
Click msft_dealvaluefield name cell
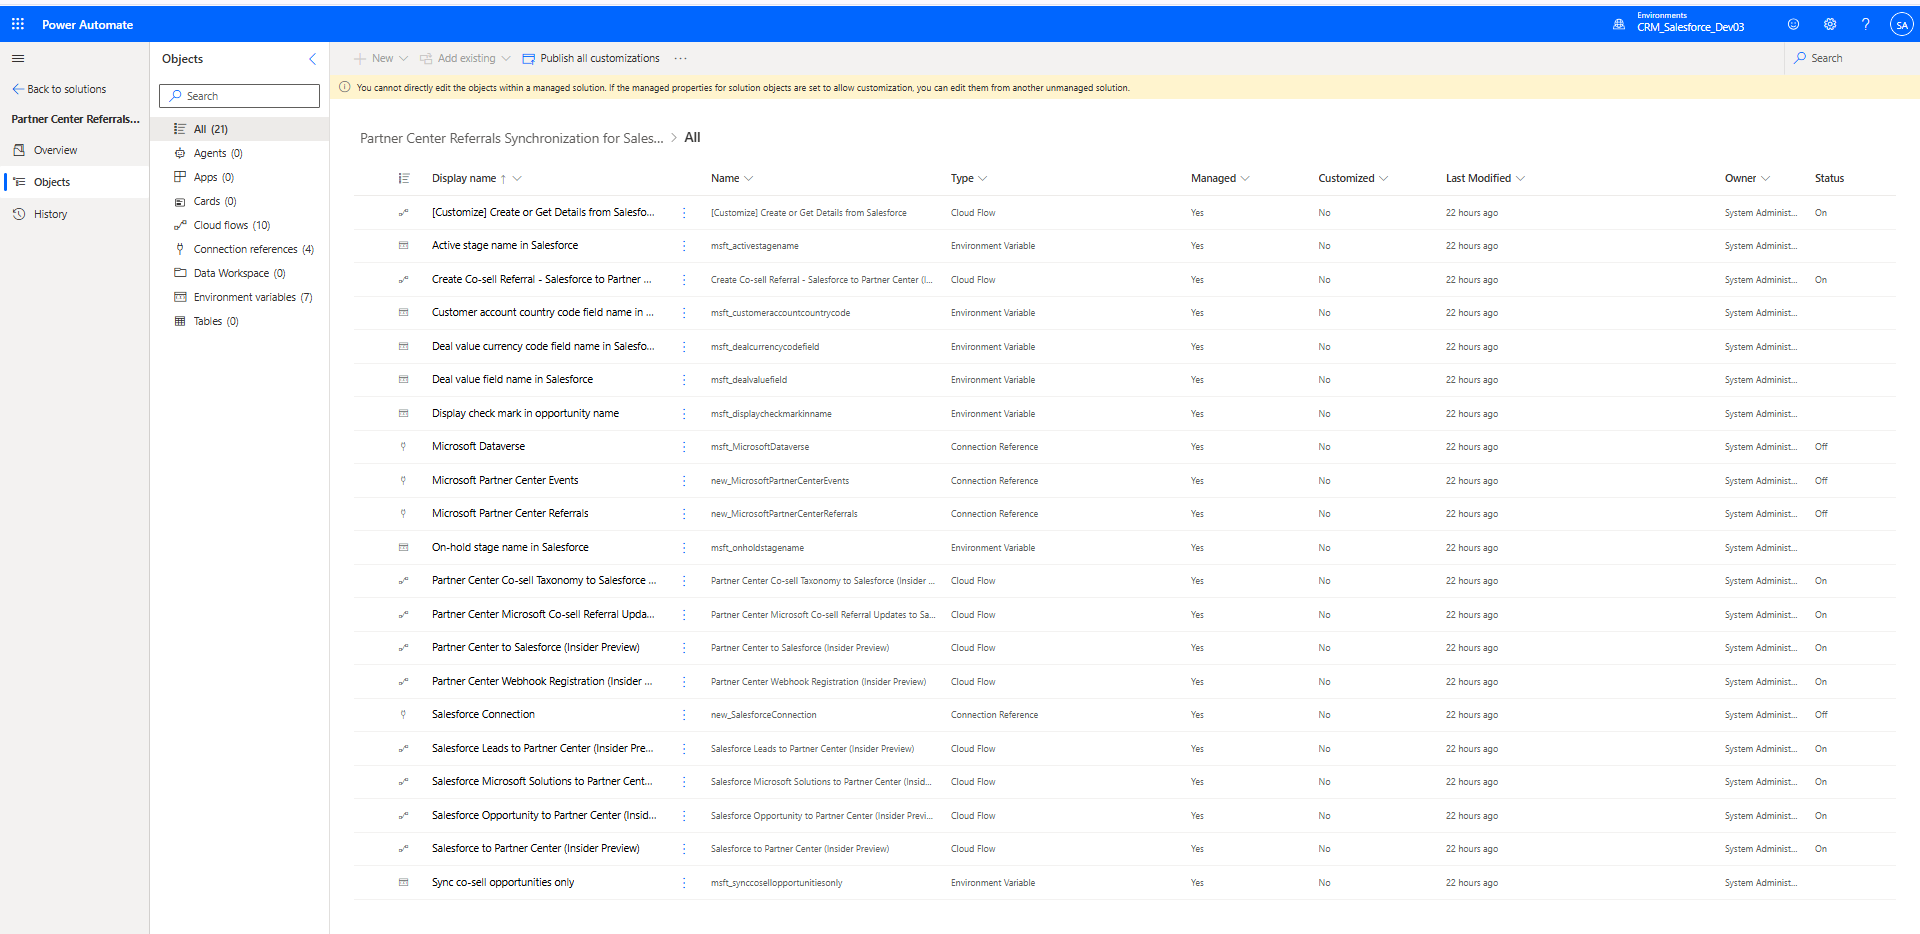(749, 380)
